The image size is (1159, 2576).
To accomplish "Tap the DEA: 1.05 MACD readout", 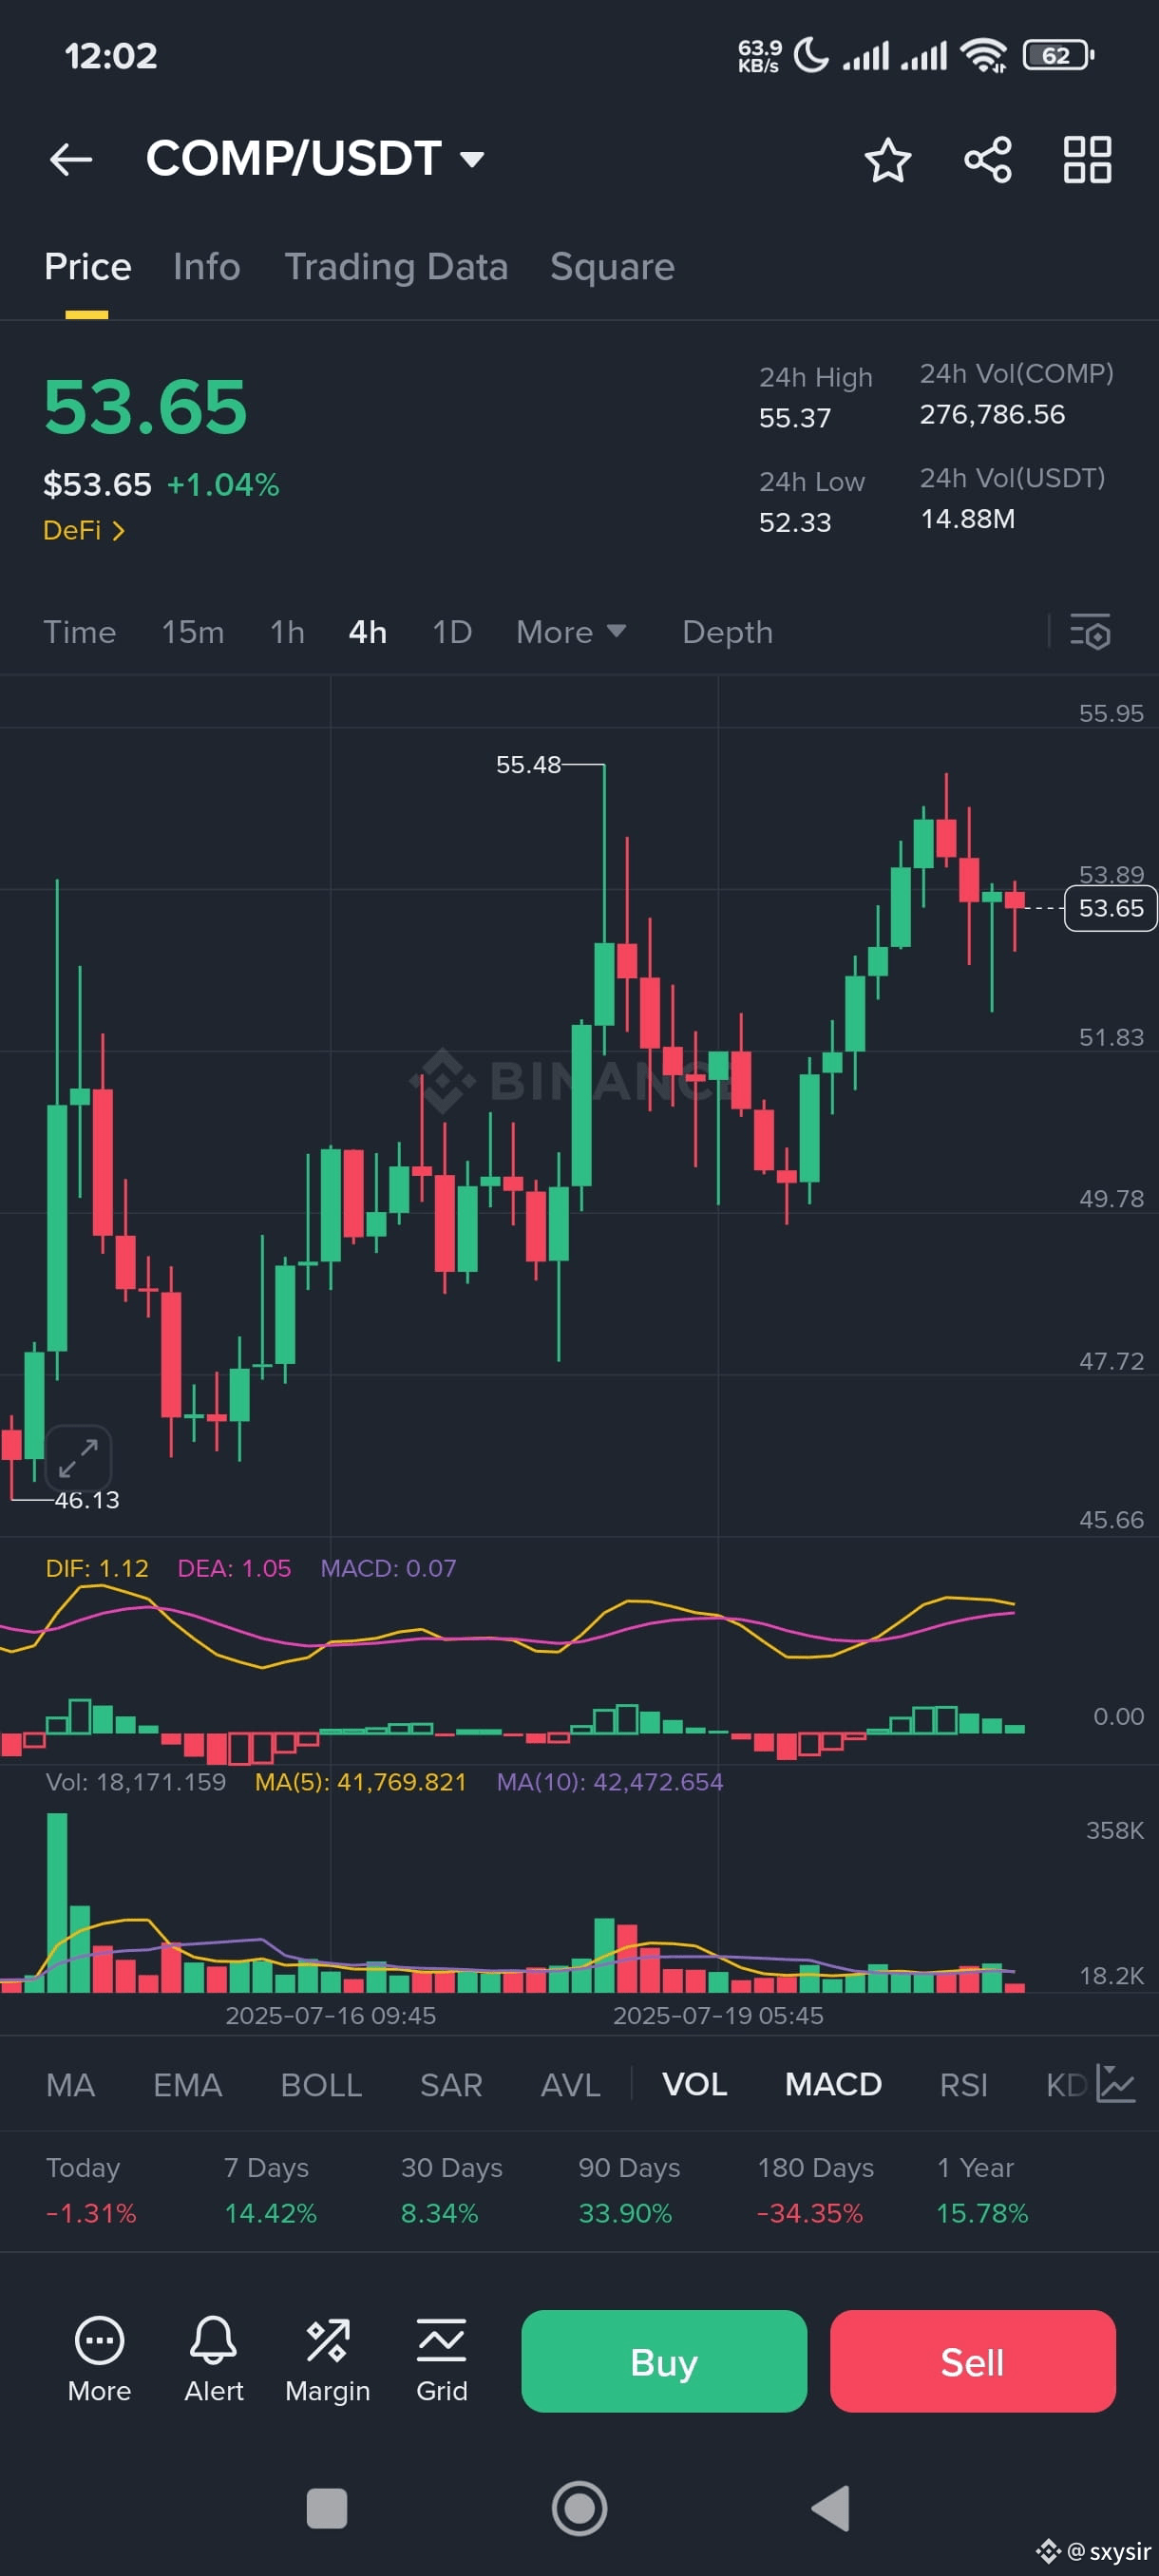I will pos(234,1568).
